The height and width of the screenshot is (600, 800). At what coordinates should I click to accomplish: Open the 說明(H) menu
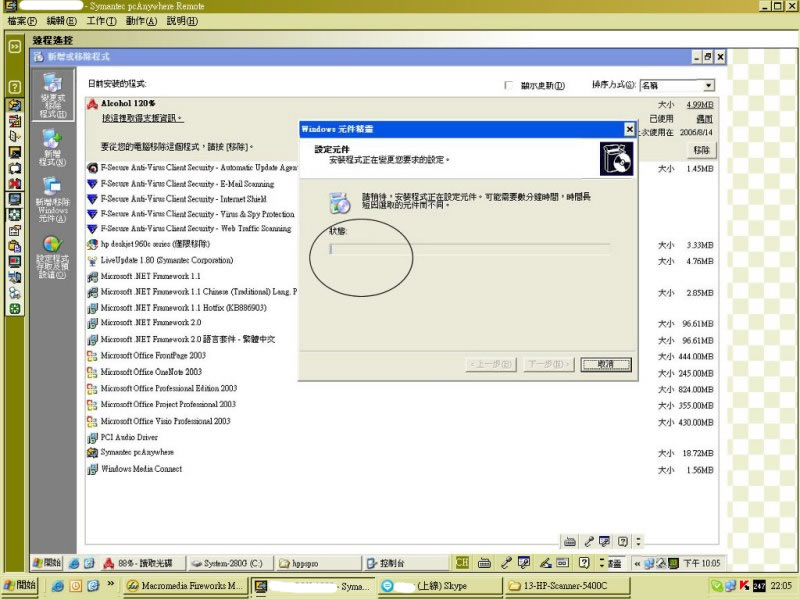point(182,21)
